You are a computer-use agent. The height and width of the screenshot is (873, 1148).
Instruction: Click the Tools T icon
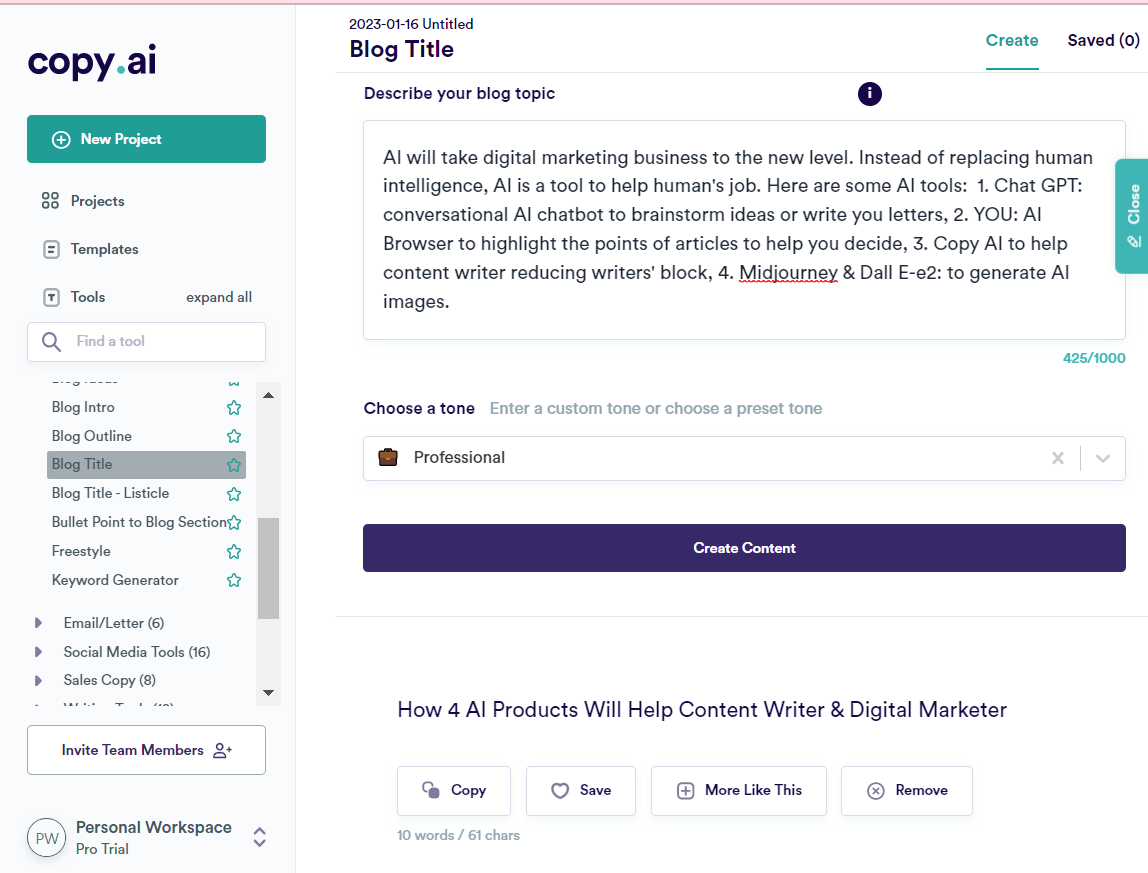(x=51, y=297)
